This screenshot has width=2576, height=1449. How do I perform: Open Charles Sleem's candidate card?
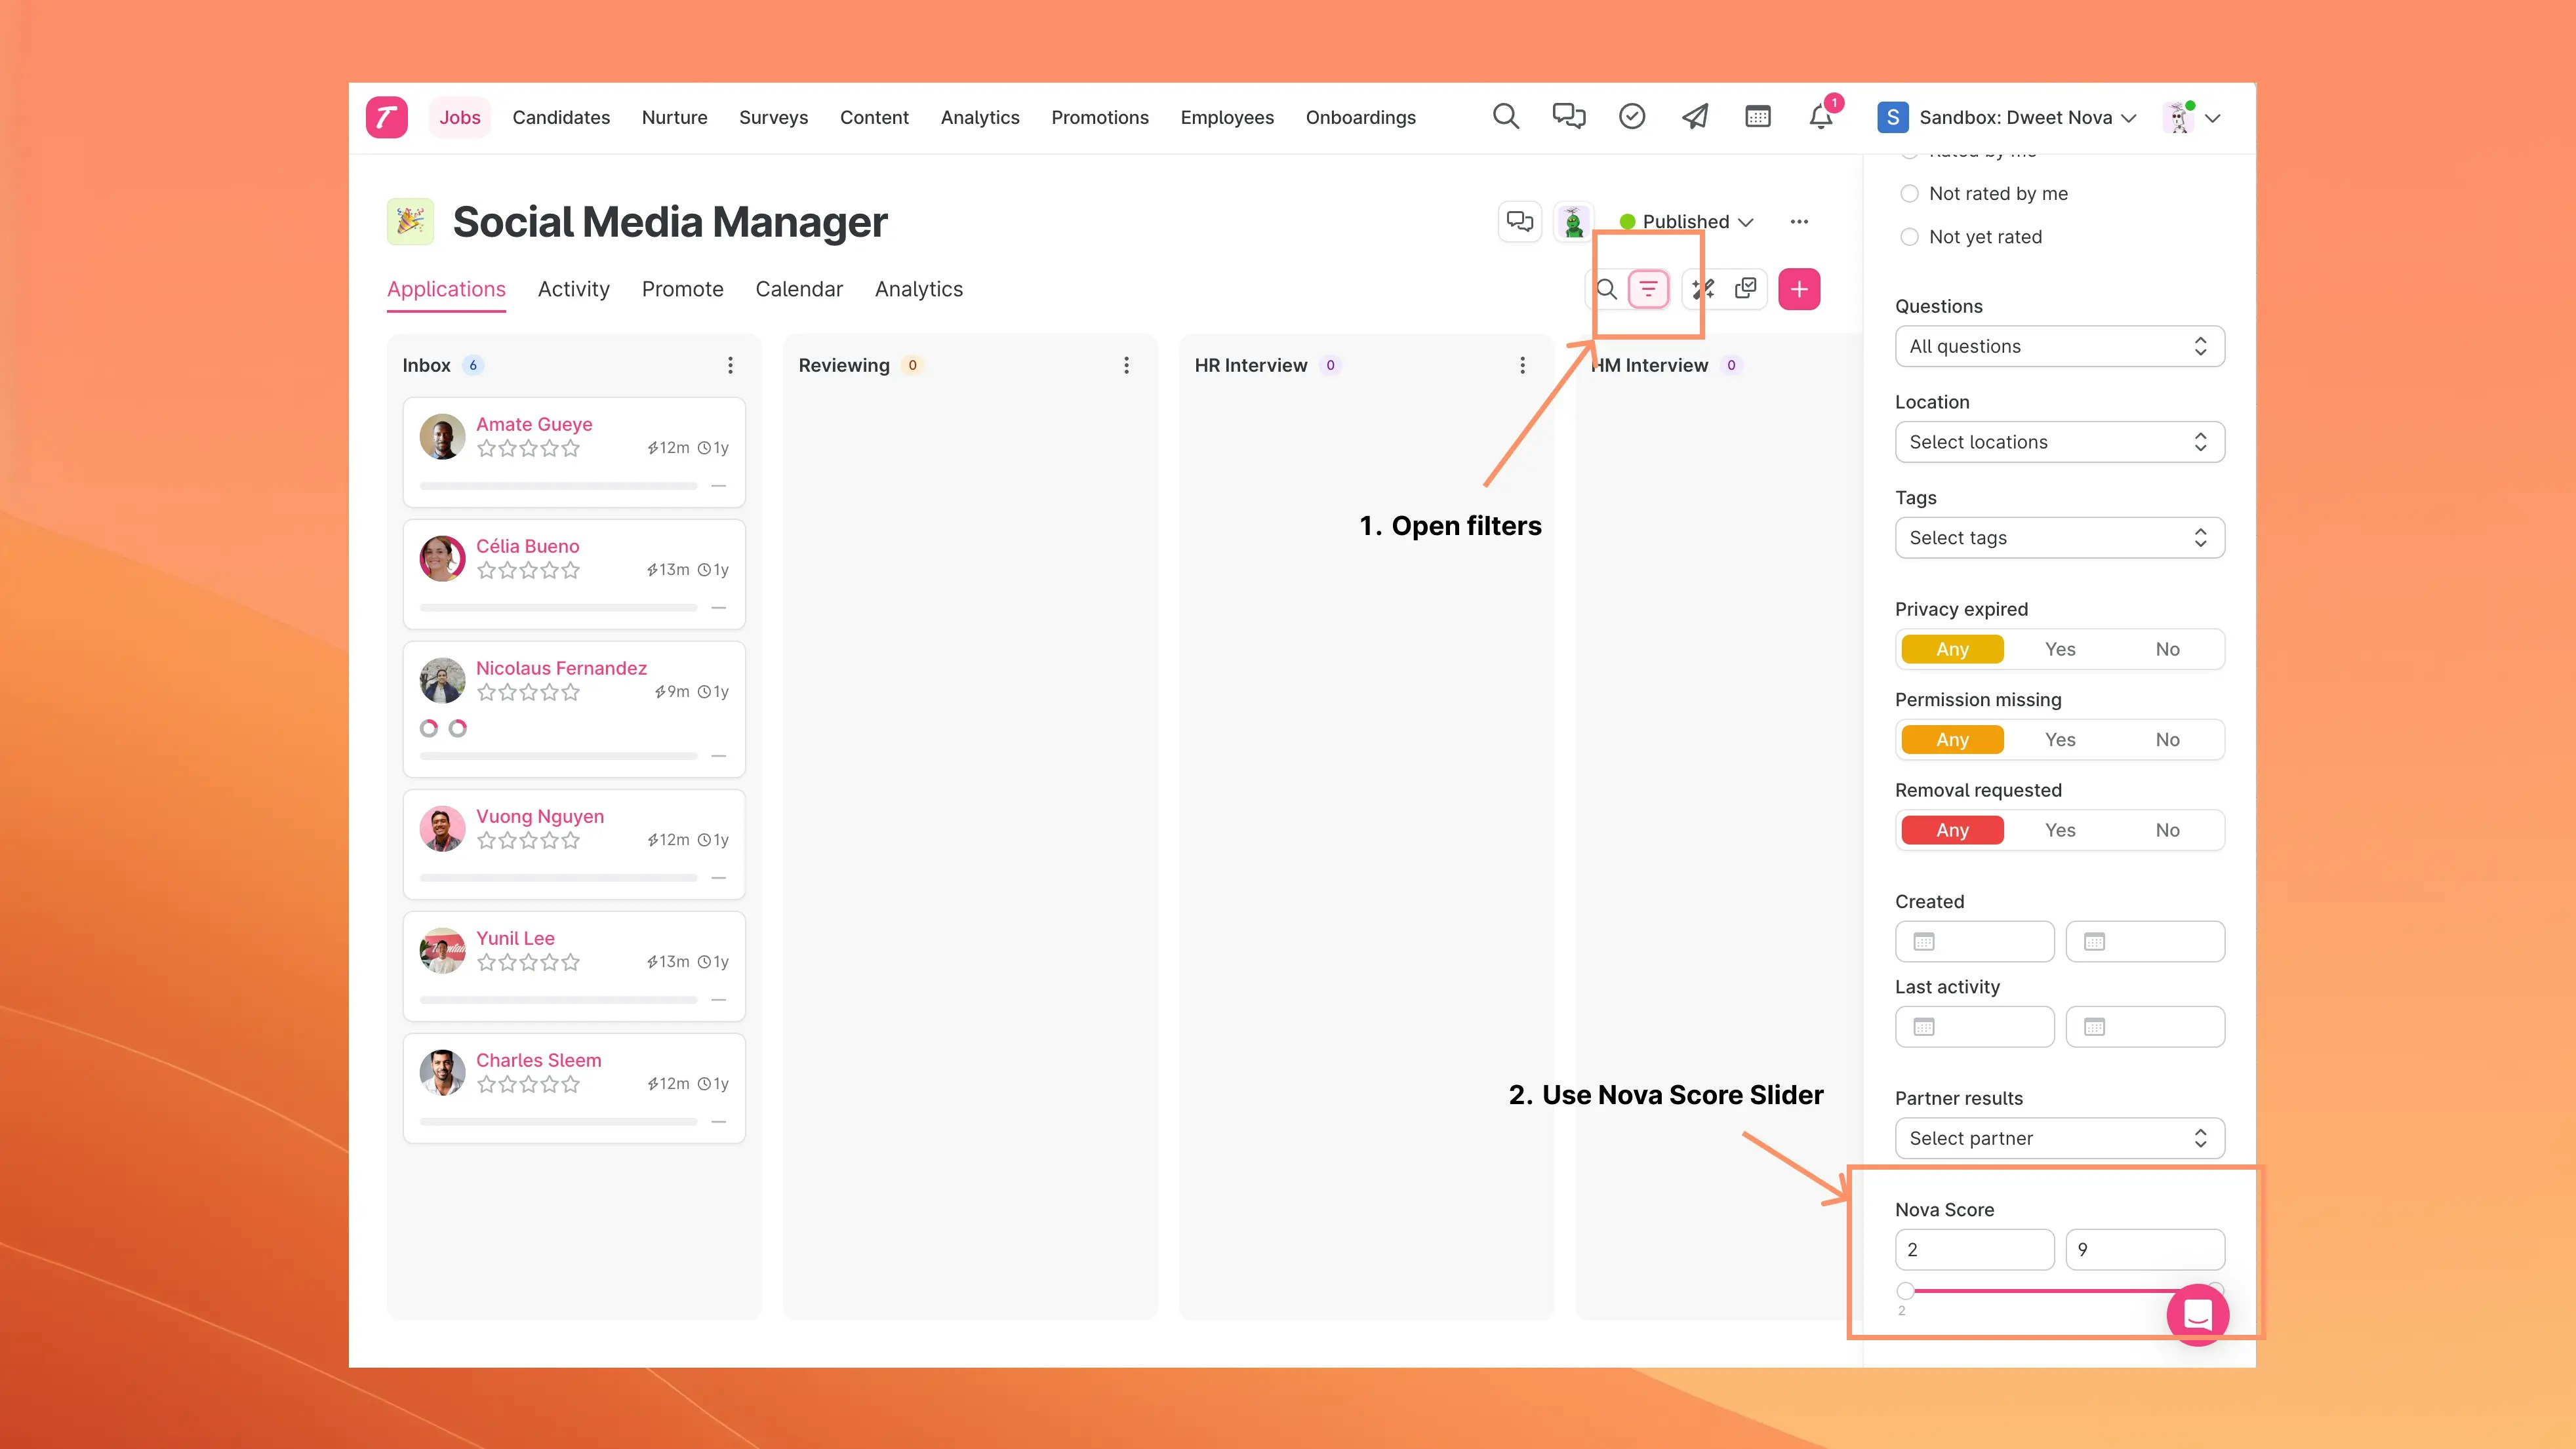(538, 1060)
